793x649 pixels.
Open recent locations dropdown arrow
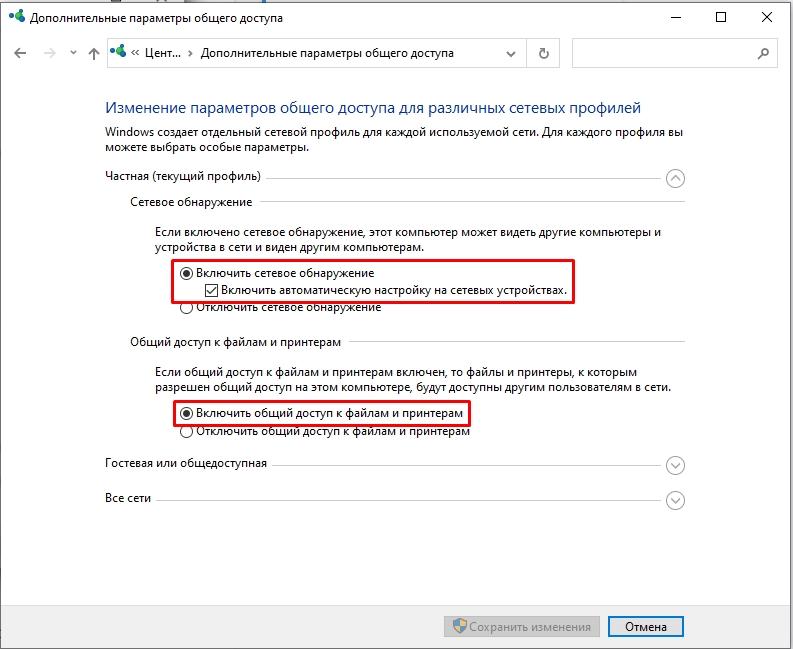pyautogui.click(x=73, y=53)
